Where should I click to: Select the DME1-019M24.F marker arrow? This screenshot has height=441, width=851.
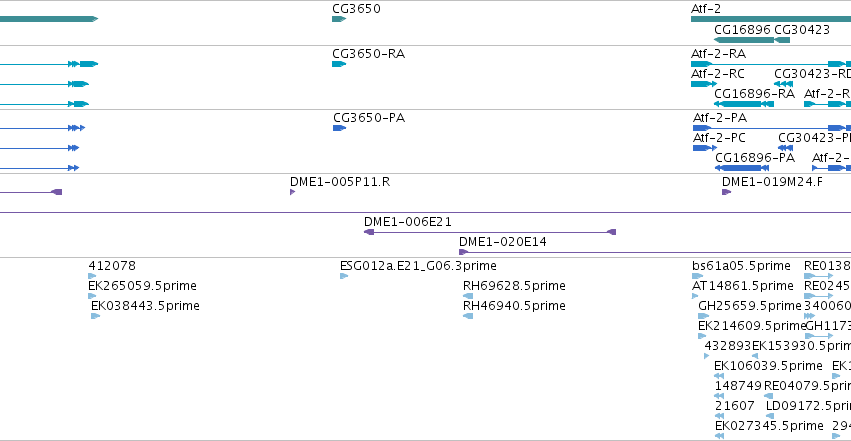tap(726, 192)
